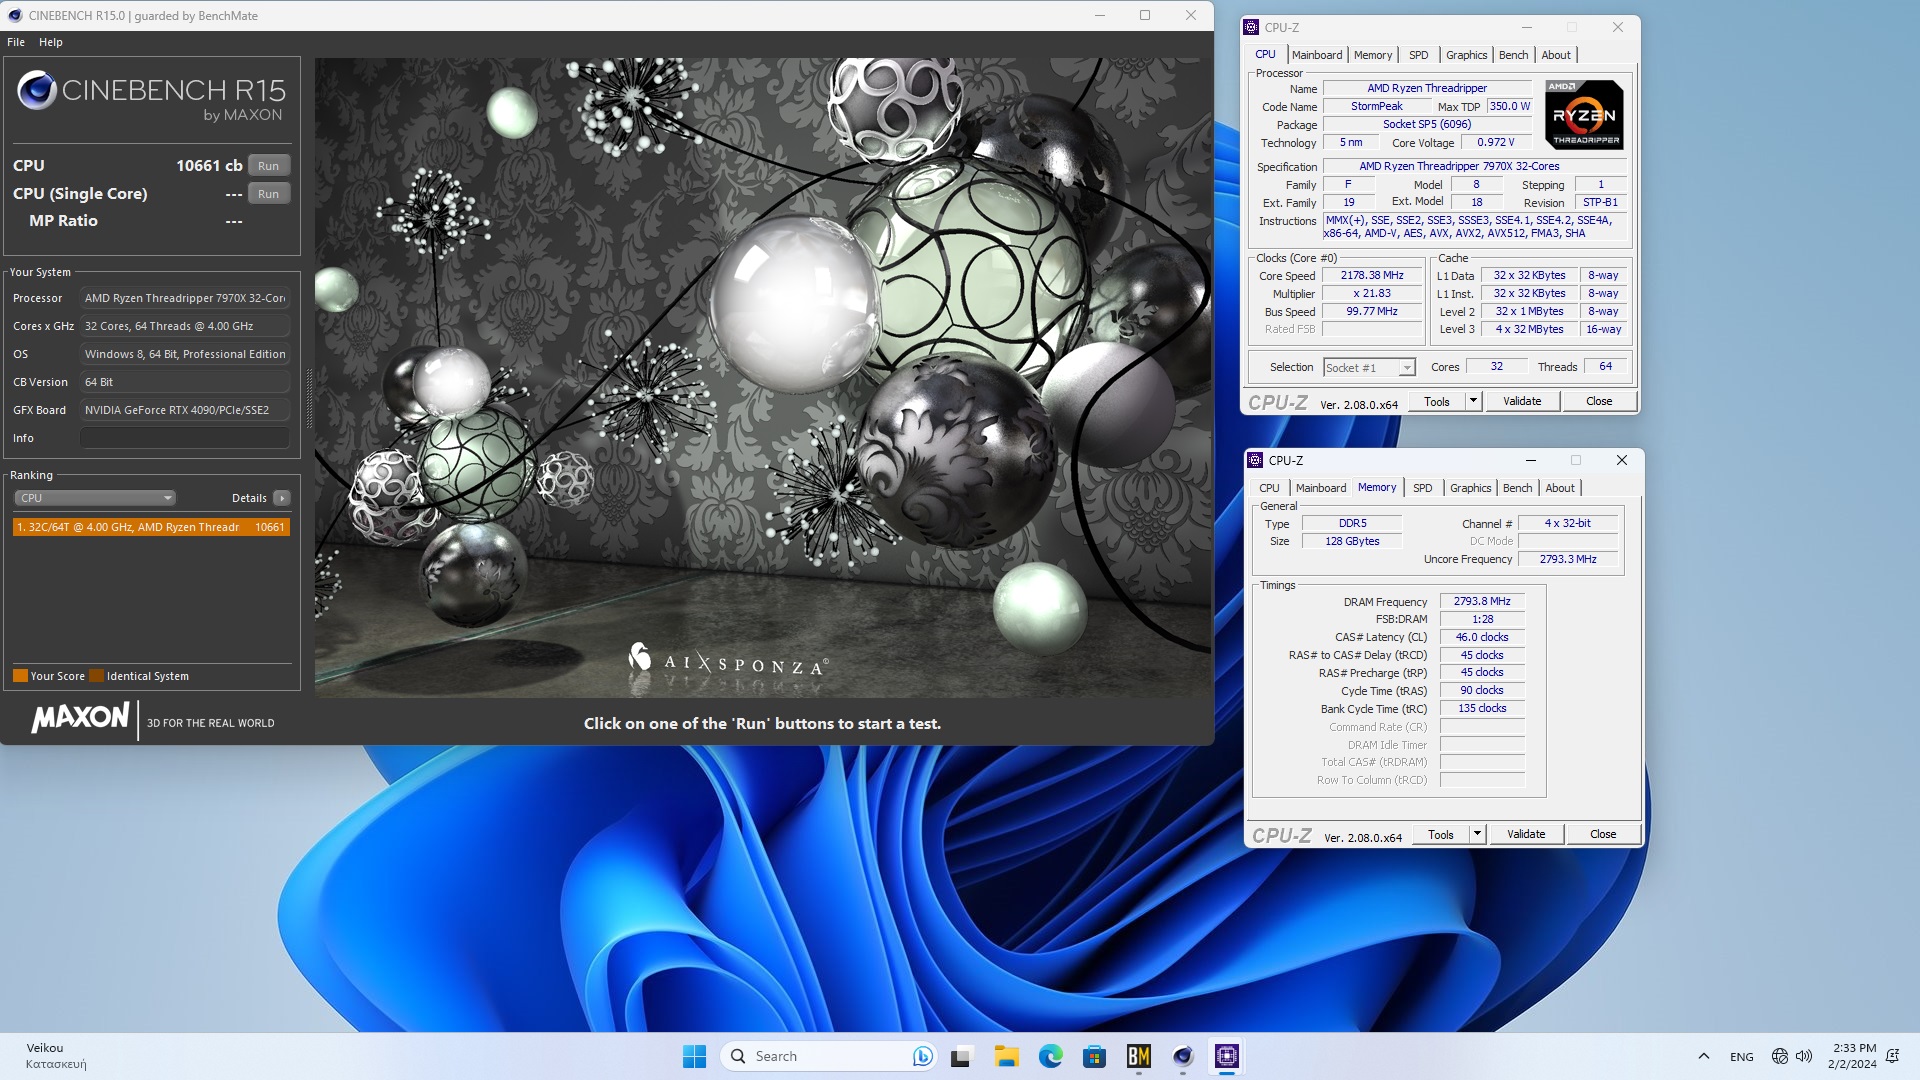Open the Help menu in Cinebench
1920x1080 pixels.
51,42
